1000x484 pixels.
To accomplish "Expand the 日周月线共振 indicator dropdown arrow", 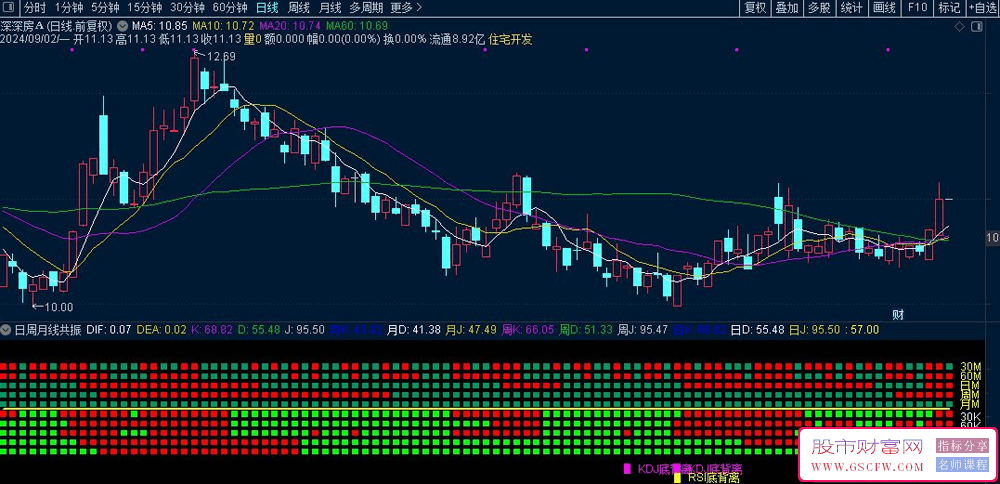I will [x=6, y=330].
